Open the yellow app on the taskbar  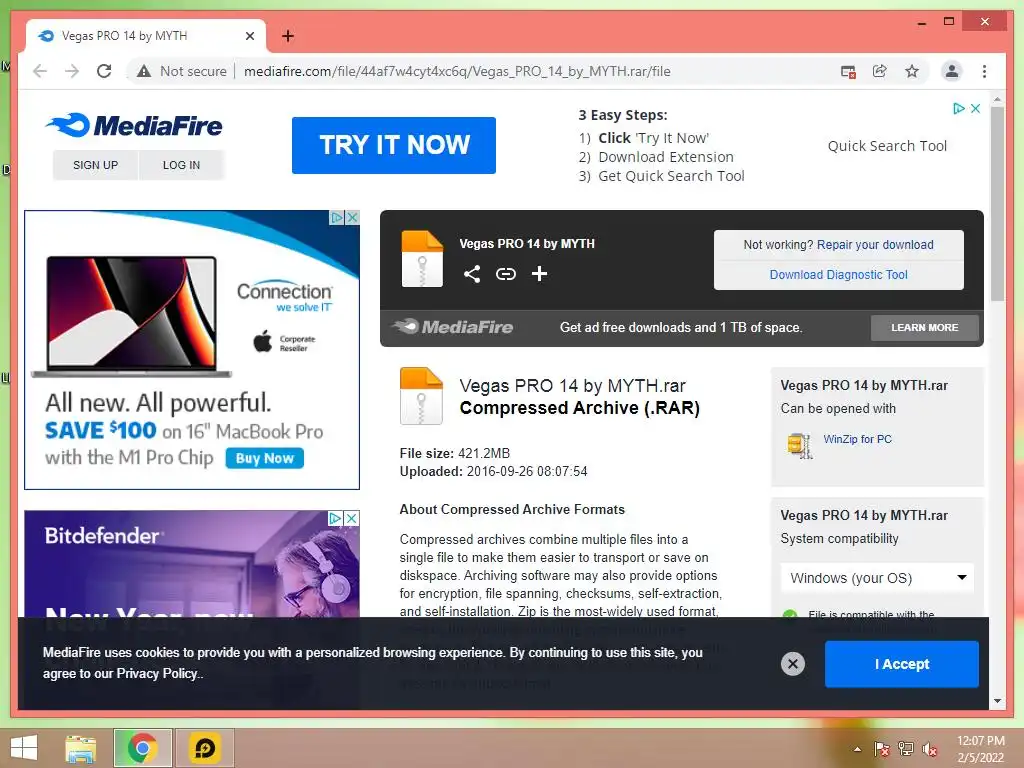204,748
